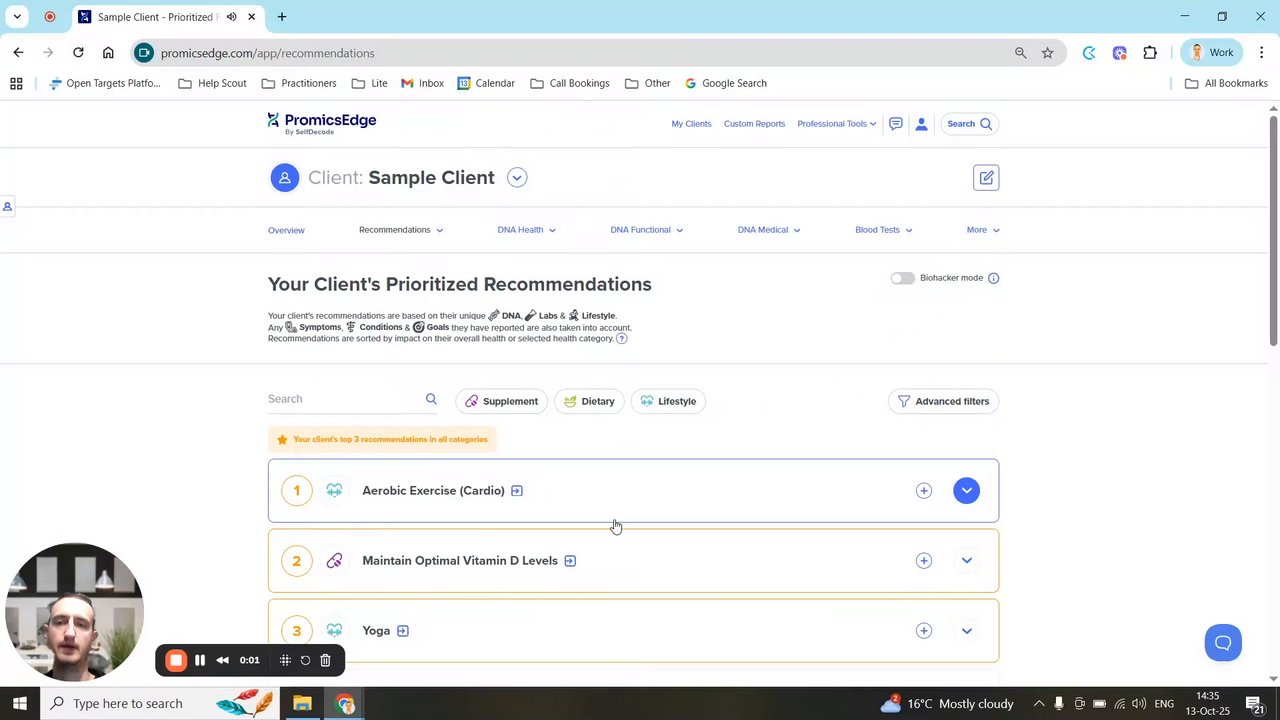
Task: Open Advanced filters
Action: tap(943, 401)
